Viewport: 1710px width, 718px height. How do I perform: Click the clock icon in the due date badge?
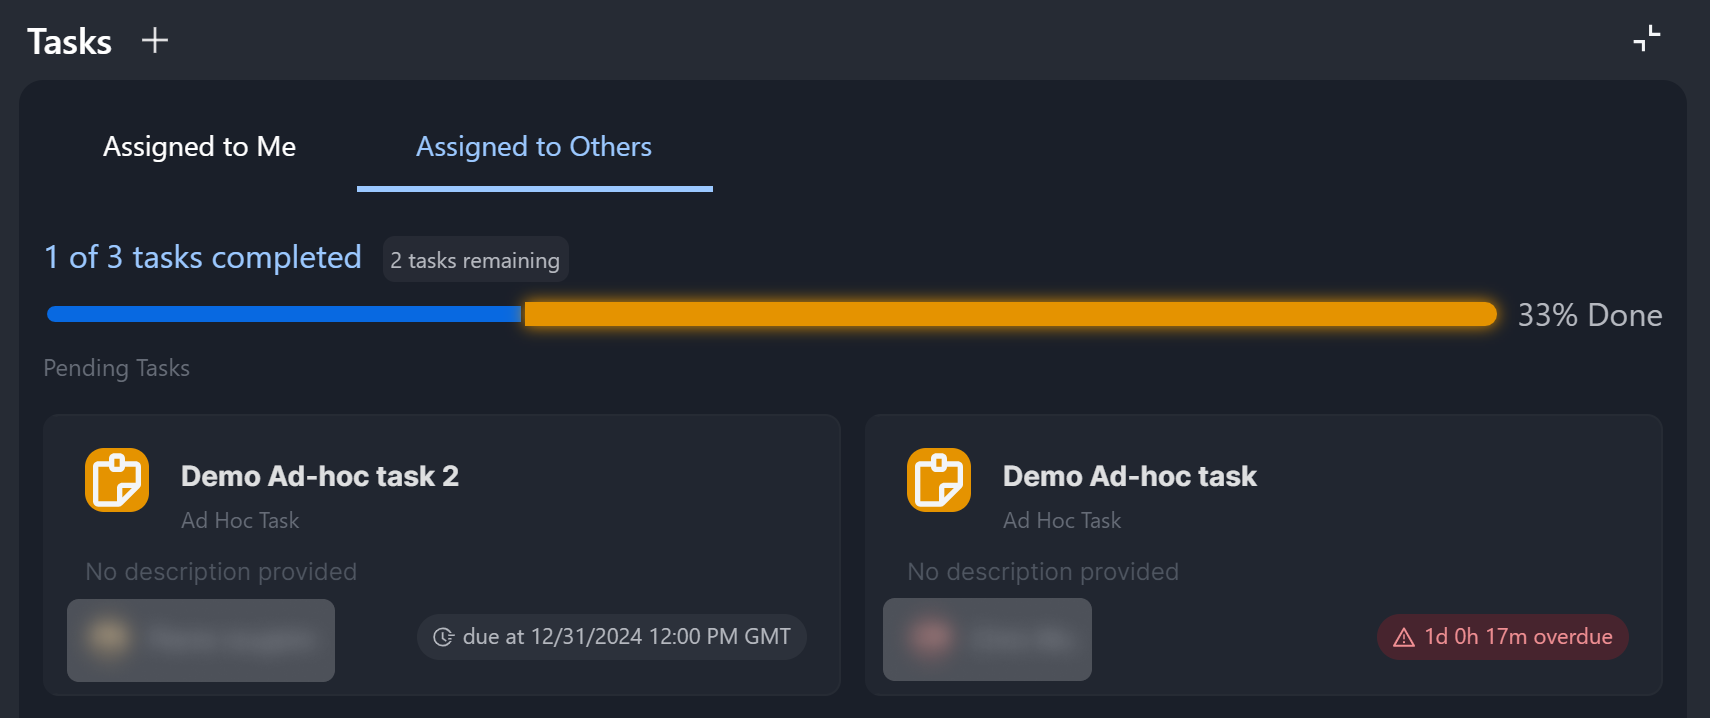click(443, 637)
